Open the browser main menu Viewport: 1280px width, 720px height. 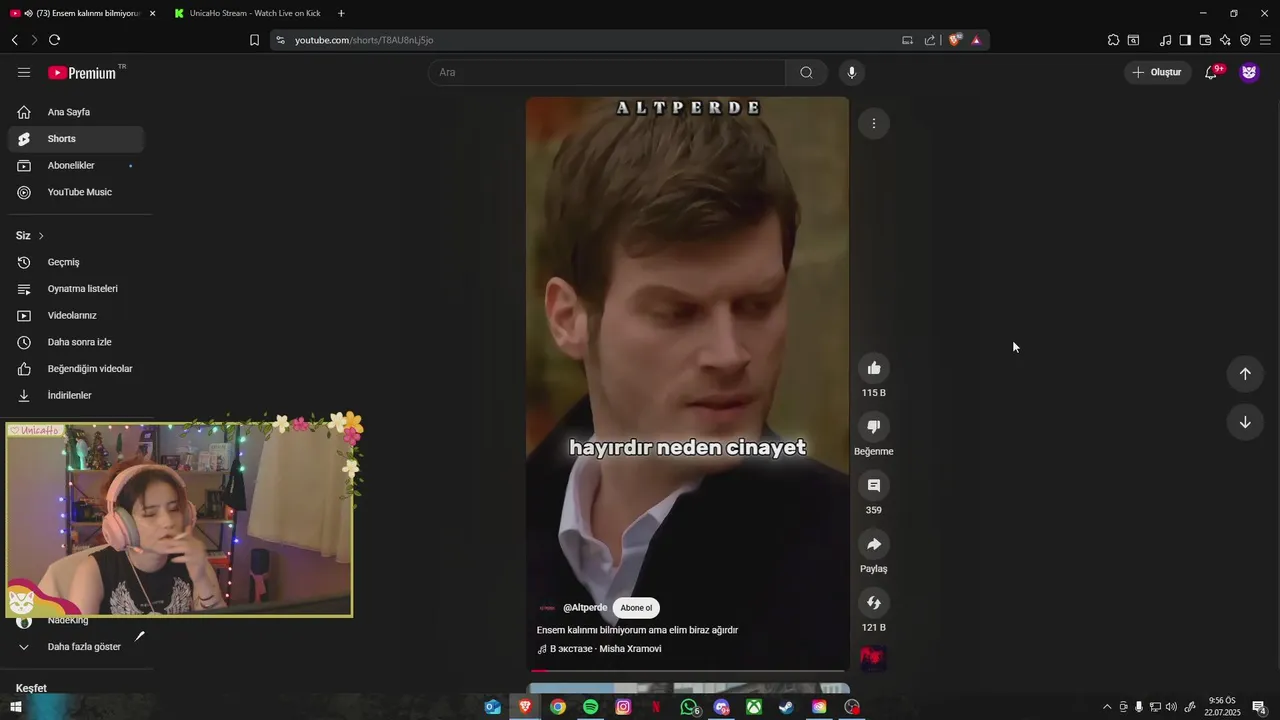click(x=1265, y=40)
